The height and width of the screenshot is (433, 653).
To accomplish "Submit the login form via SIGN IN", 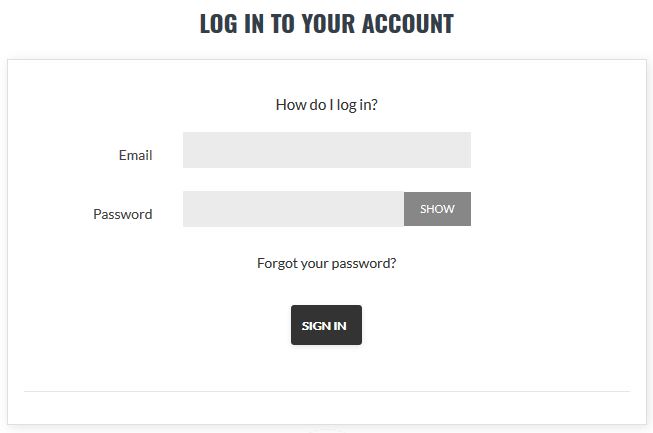I will (x=326, y=325).
